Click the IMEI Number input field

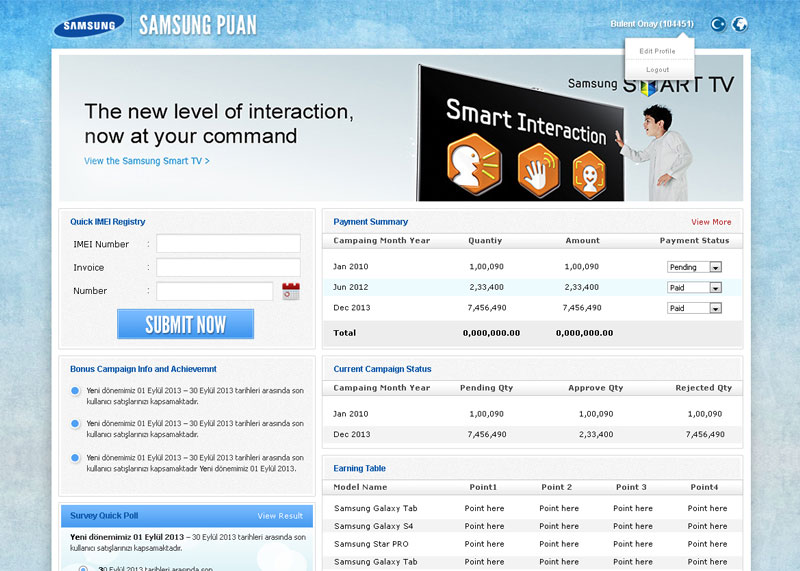[x=229, y=243]
